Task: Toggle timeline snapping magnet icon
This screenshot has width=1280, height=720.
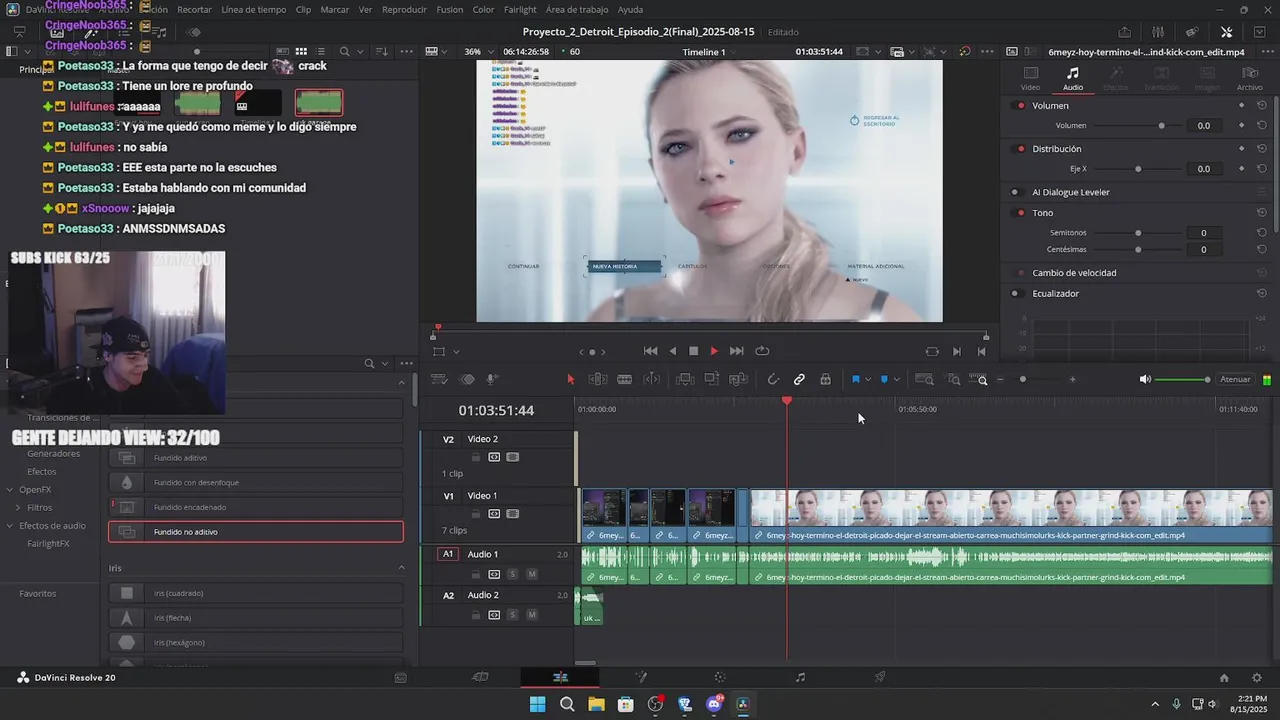Action: [x=773, y=379]
